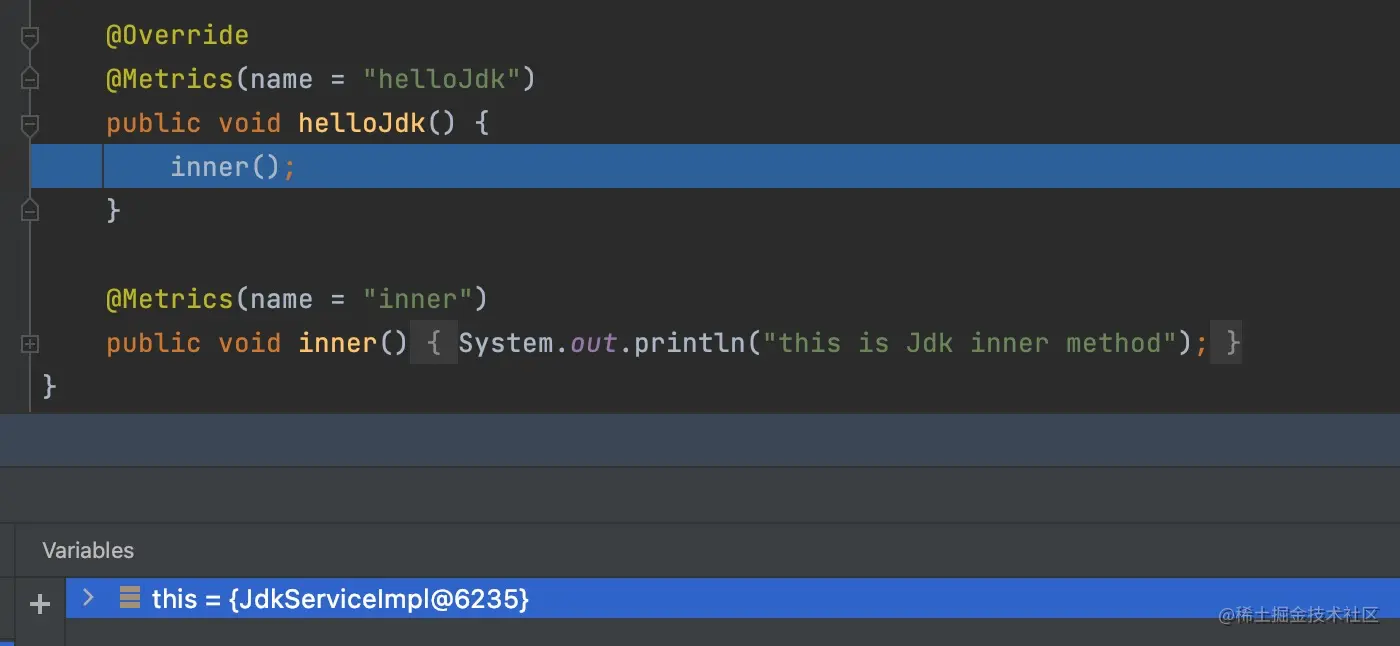Viewport: 1400px width, 646px height.
Task: Collapse helloJdk method using gutter fold icon
Action: coord(30,124)
